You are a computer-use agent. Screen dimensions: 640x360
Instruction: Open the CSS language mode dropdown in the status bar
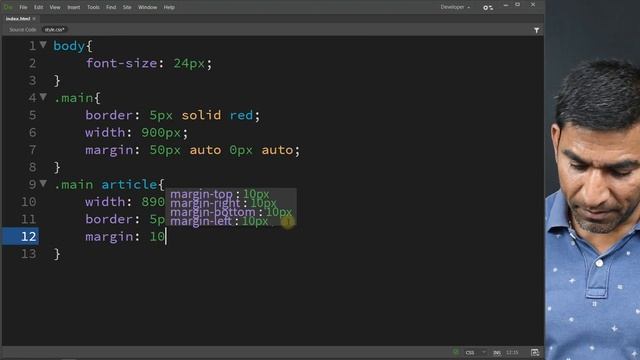[476, 353]
